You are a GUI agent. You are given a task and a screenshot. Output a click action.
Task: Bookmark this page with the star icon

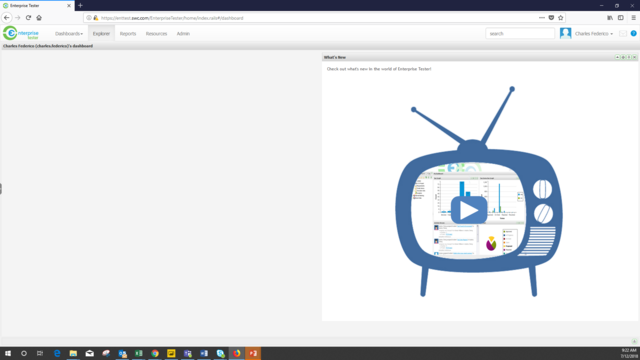(x=561, y=18)
